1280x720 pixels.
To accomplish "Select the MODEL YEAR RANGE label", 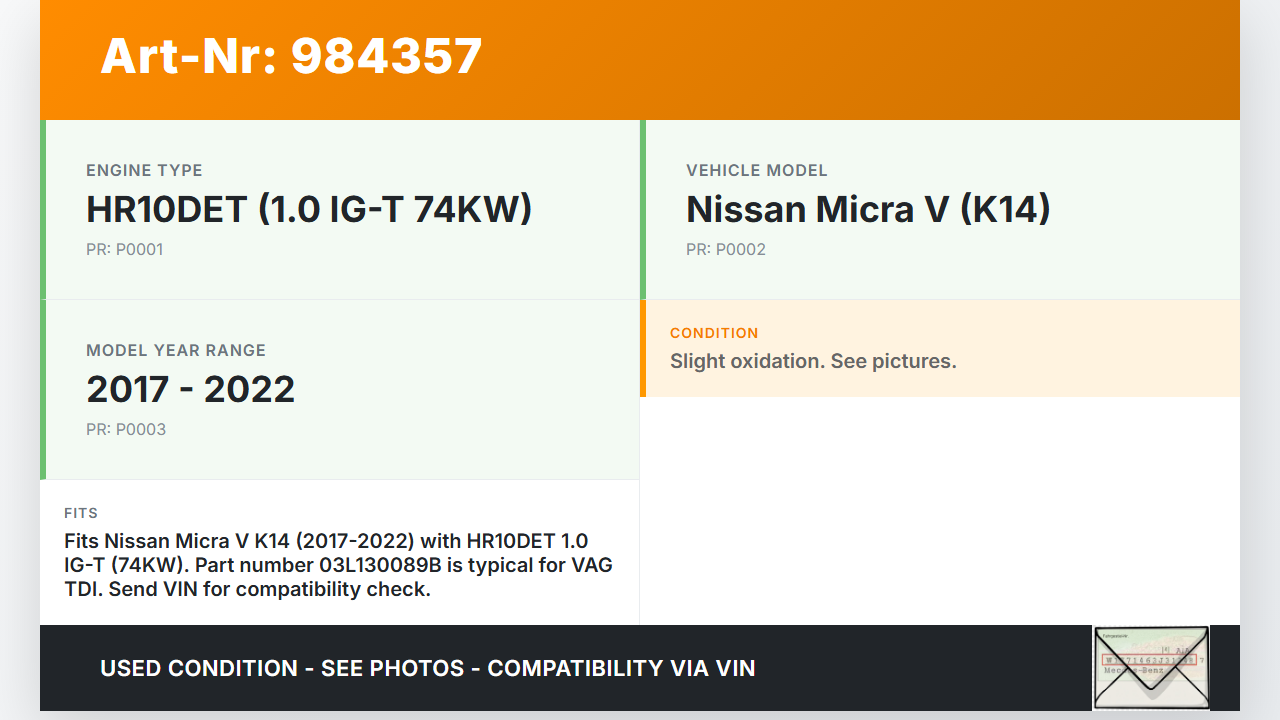I will tap(176, 350).
